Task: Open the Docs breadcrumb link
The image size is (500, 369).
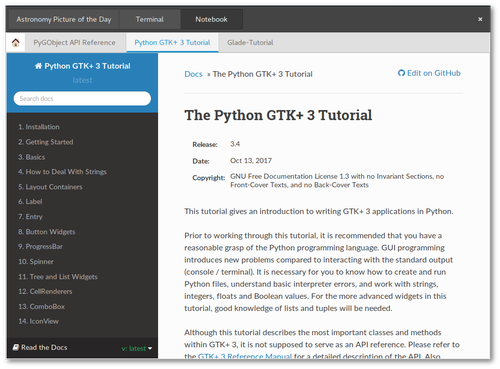Action: pyautogui.click(x=193, y=74)
